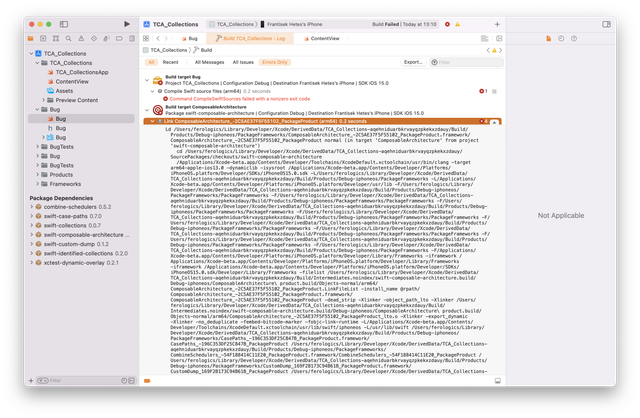Go back with the left chevron
This screenshot has width=640, height=418.
(158, 38)
